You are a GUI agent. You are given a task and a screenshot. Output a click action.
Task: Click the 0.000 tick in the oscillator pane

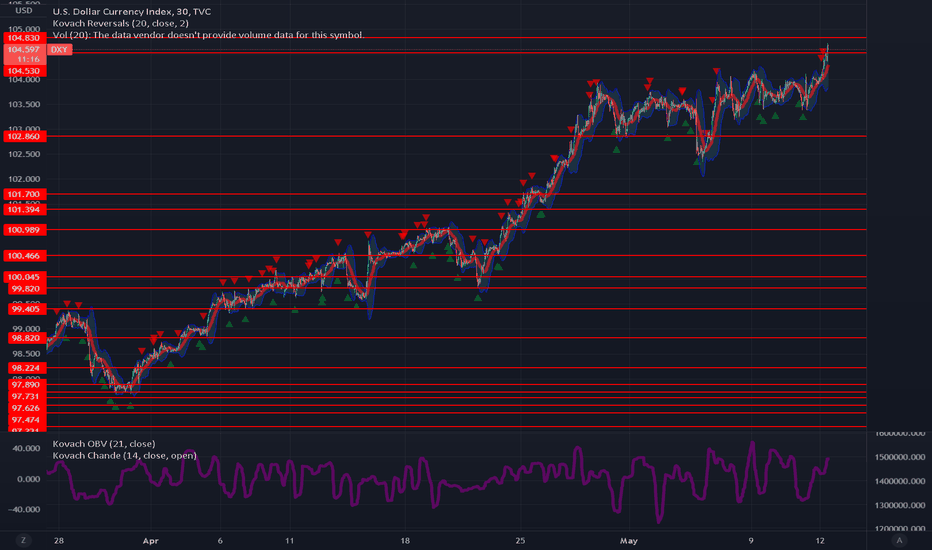(x=29, y=479)
